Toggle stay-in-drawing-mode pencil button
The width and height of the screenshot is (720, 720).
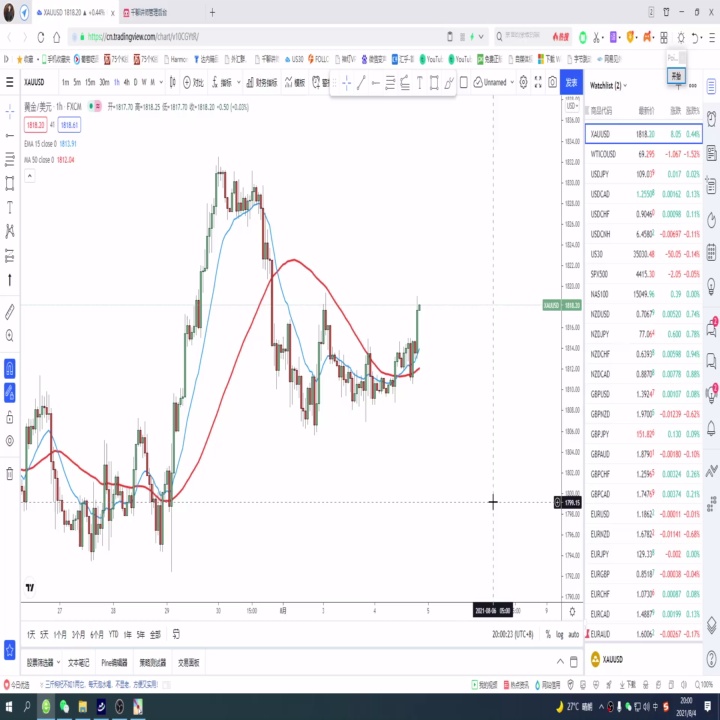(9, 393)
